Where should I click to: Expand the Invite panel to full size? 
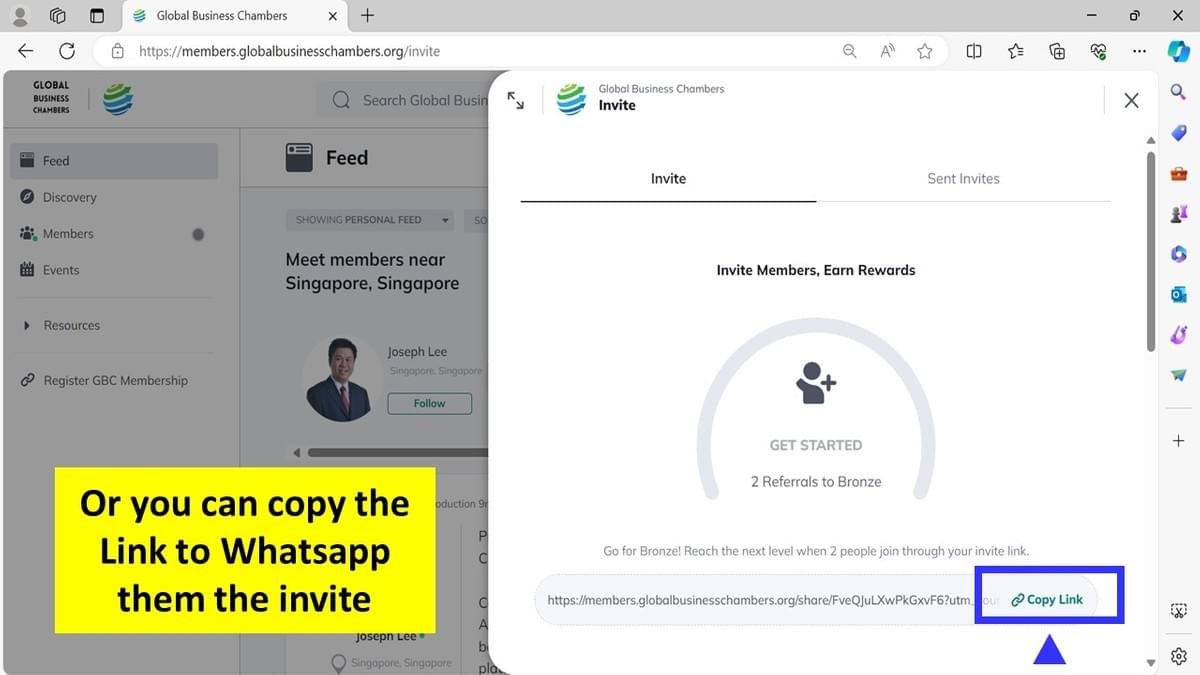(516, 100)
